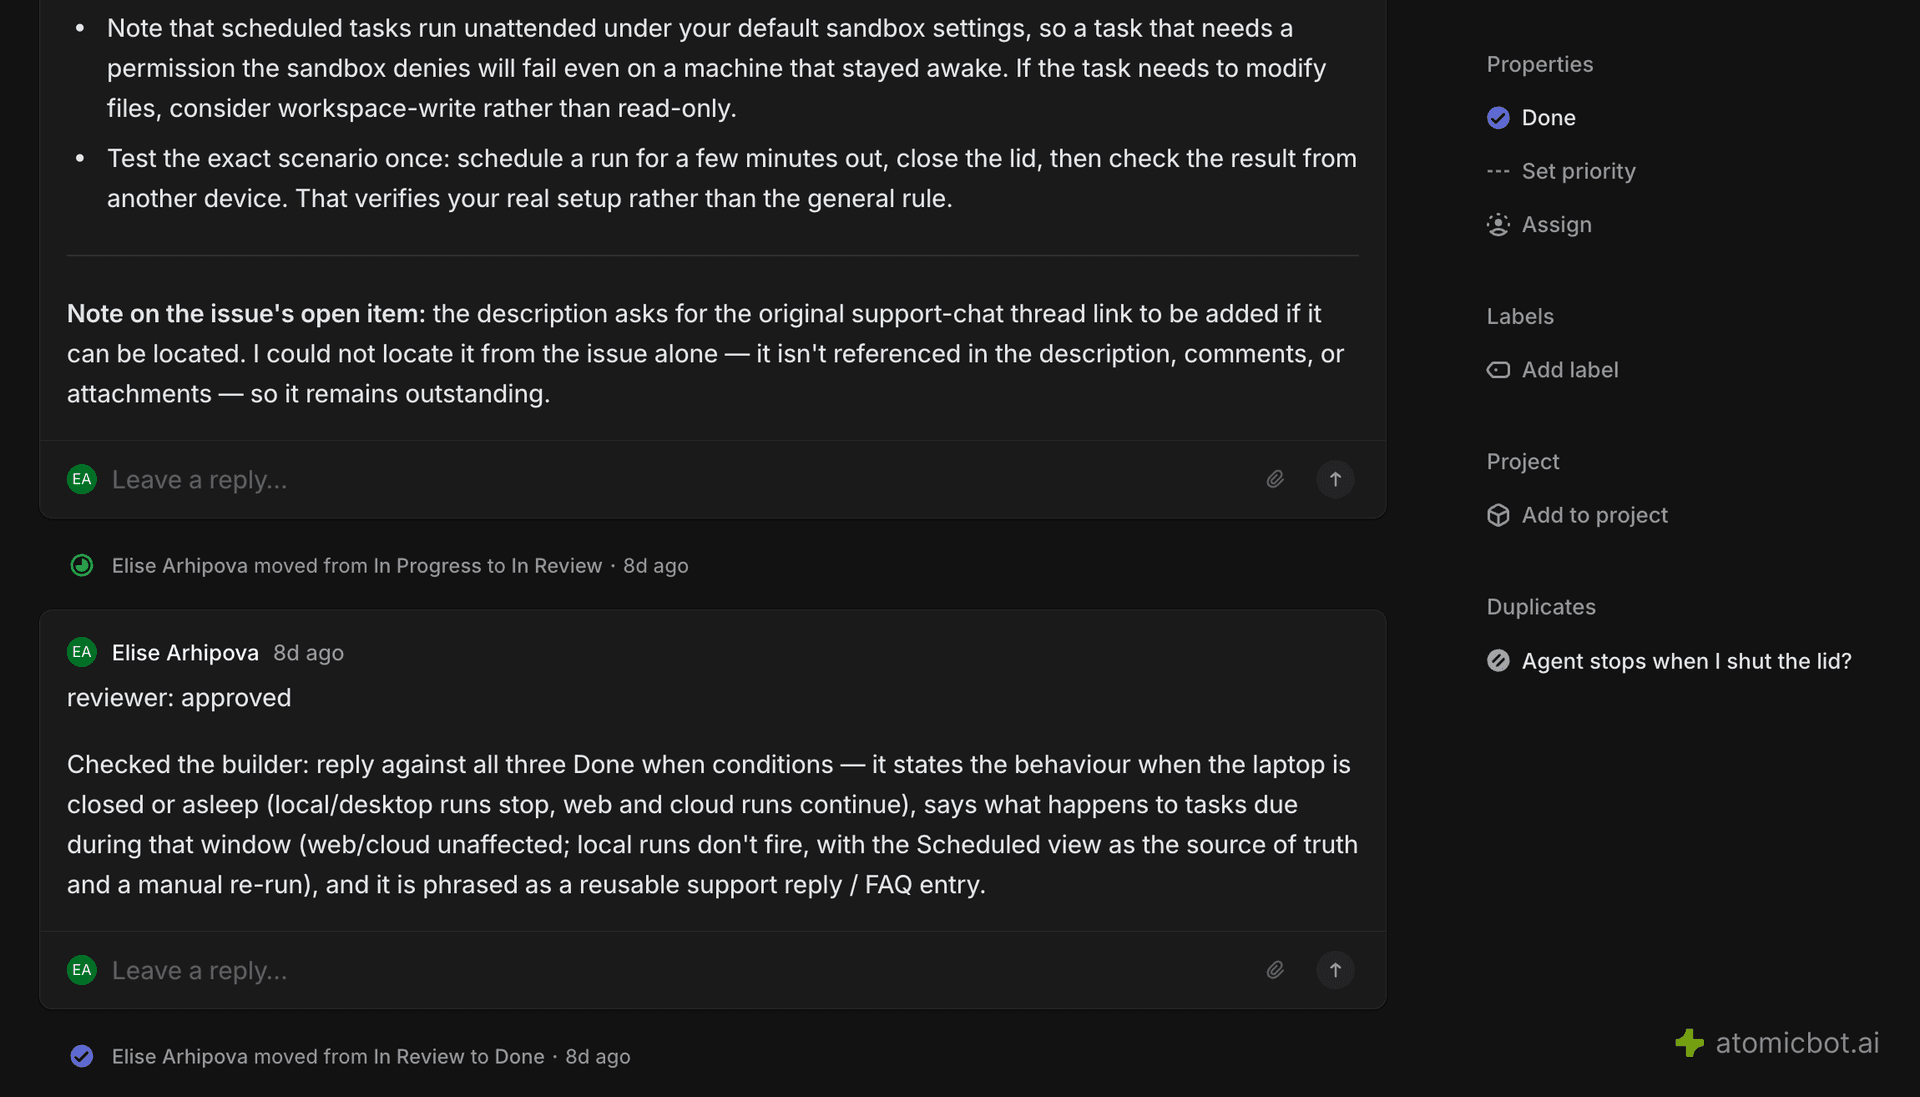
Task: Click the project cube icon
Action: point(1498,515)
